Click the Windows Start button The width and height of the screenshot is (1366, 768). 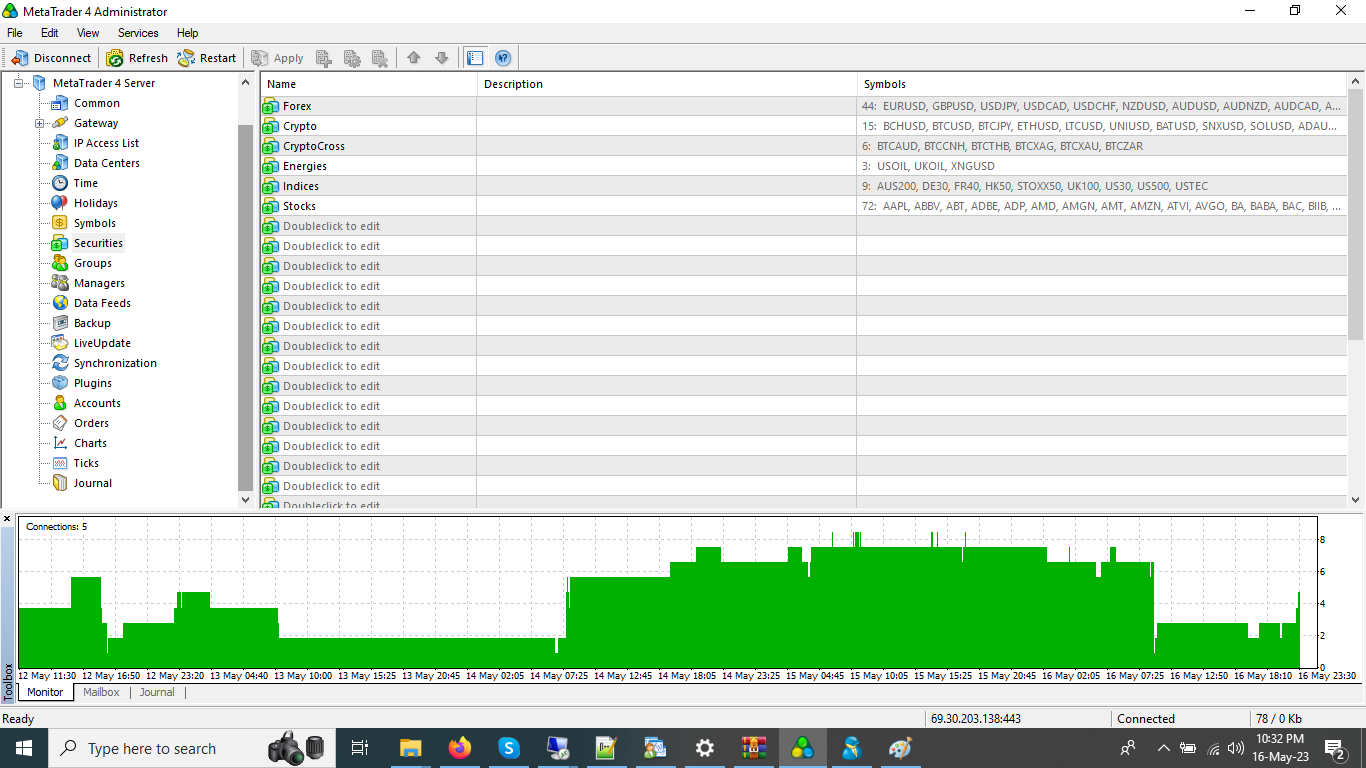pos(24,748)
